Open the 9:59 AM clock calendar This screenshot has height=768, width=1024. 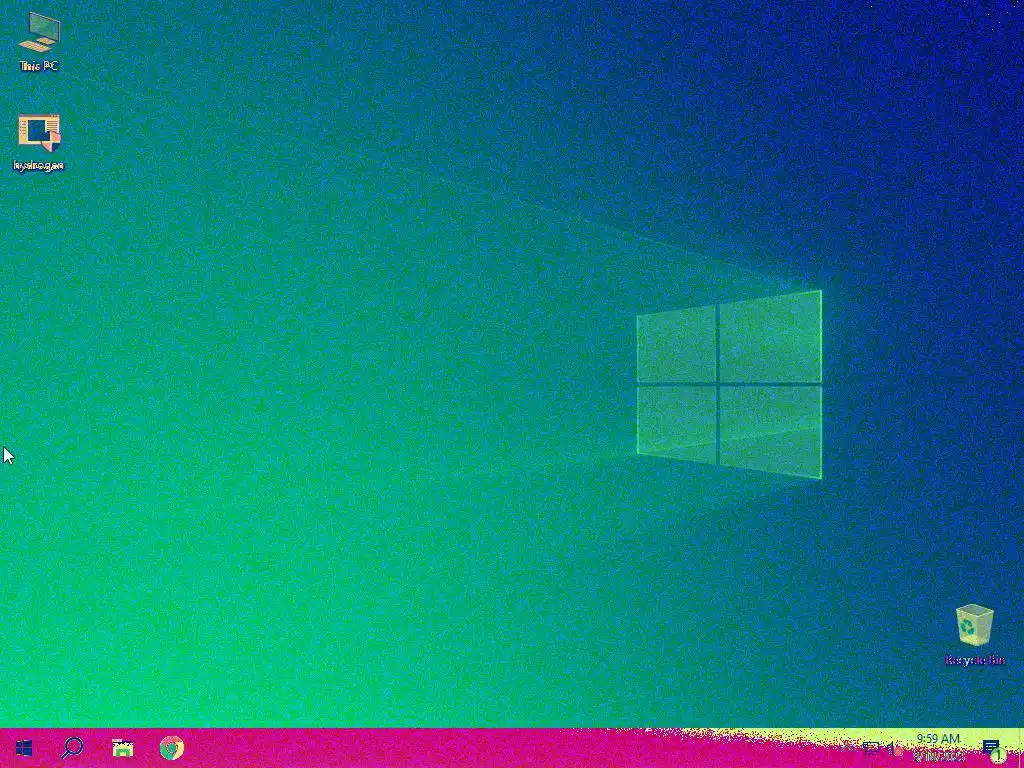click(x=938, y=747)
